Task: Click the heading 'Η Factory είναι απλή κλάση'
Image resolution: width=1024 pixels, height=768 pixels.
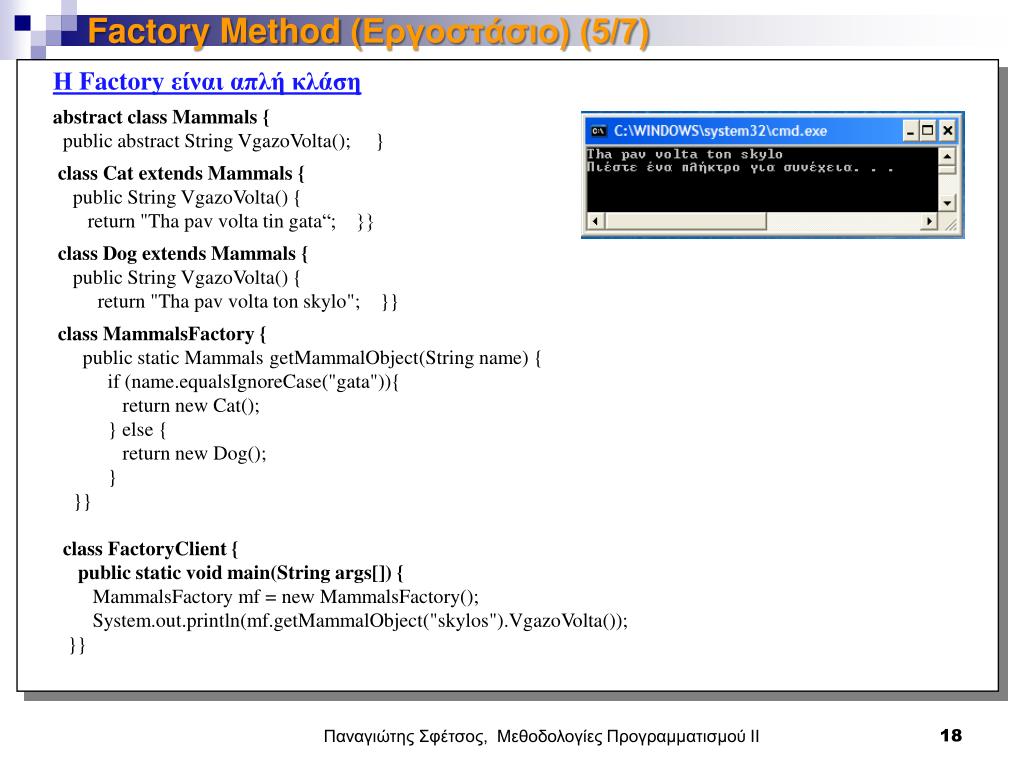Action: [206, 82]
